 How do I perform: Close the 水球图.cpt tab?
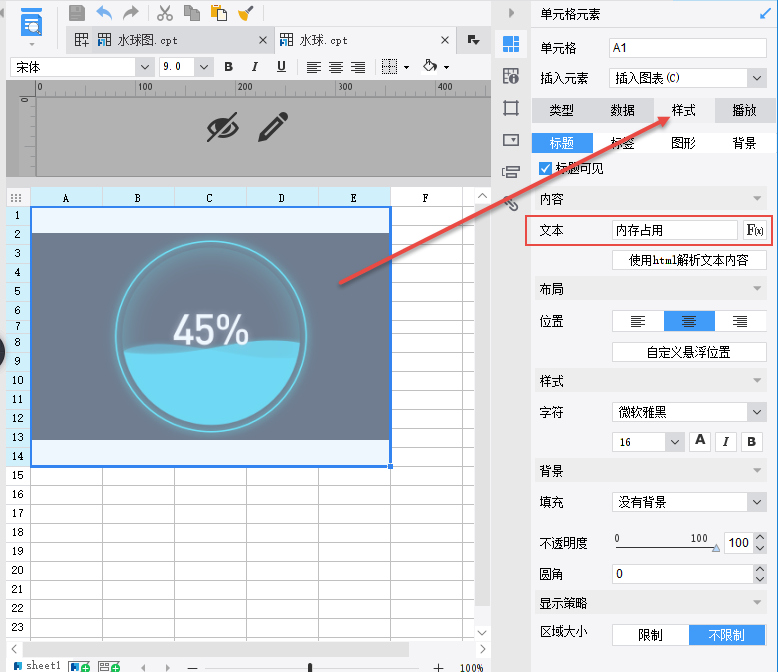(x=263, y=40)
